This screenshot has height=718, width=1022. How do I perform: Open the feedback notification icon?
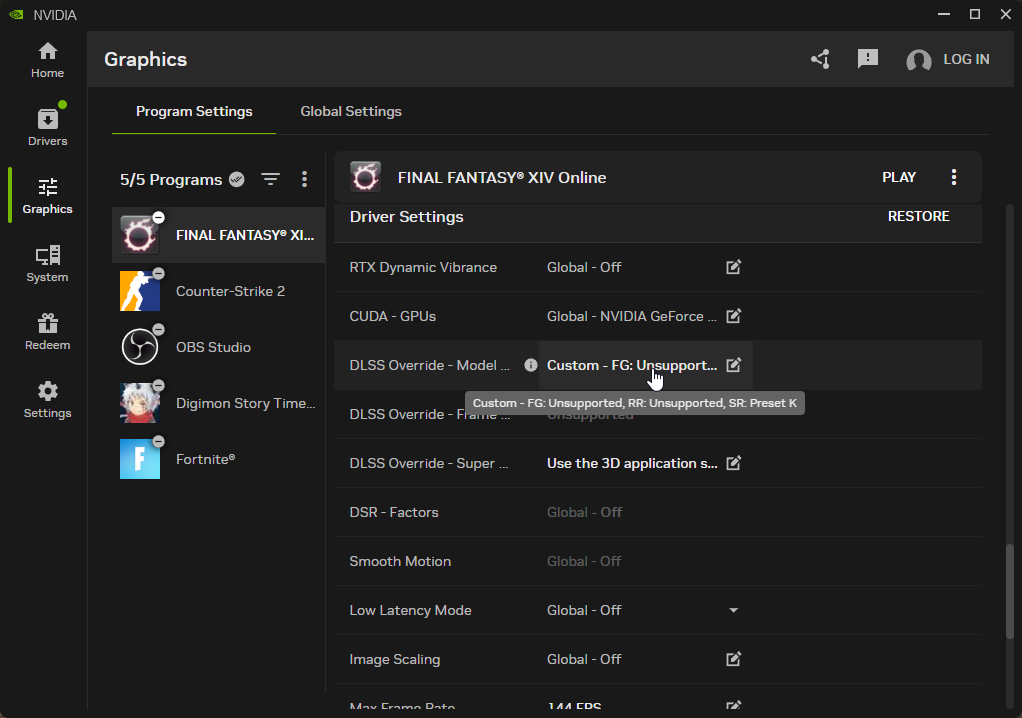[x=868, y=60]
